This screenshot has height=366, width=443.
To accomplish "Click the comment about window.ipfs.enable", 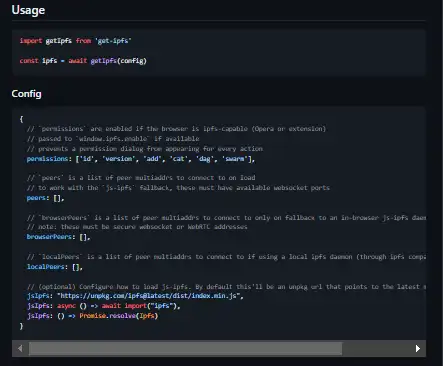I will pyautogui.click(x=113, y=139).
